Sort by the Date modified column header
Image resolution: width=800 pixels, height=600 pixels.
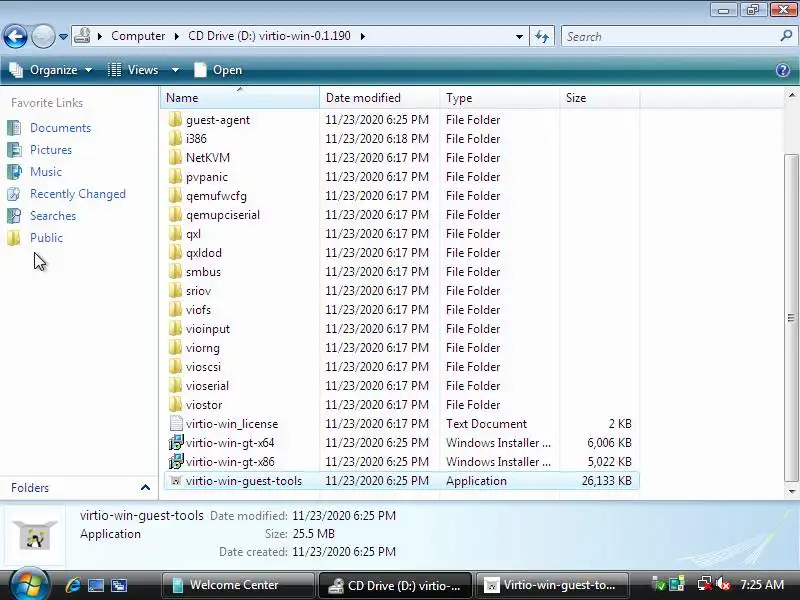click(x=380, y=97)
